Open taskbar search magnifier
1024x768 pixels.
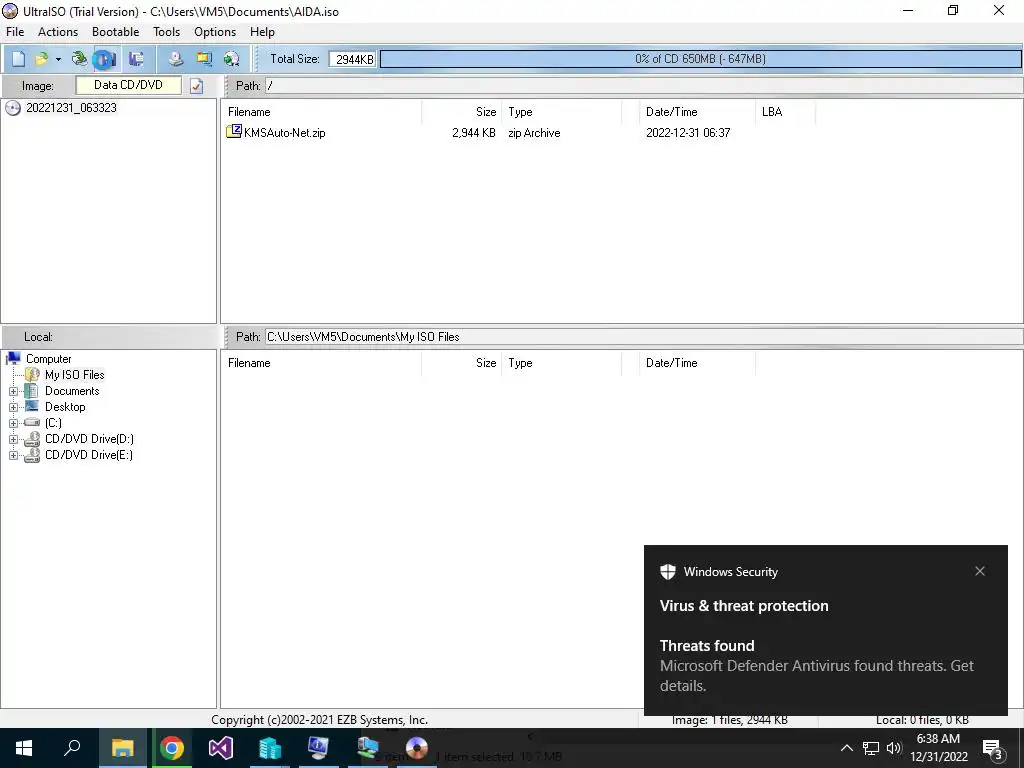(x=72, y=748)
